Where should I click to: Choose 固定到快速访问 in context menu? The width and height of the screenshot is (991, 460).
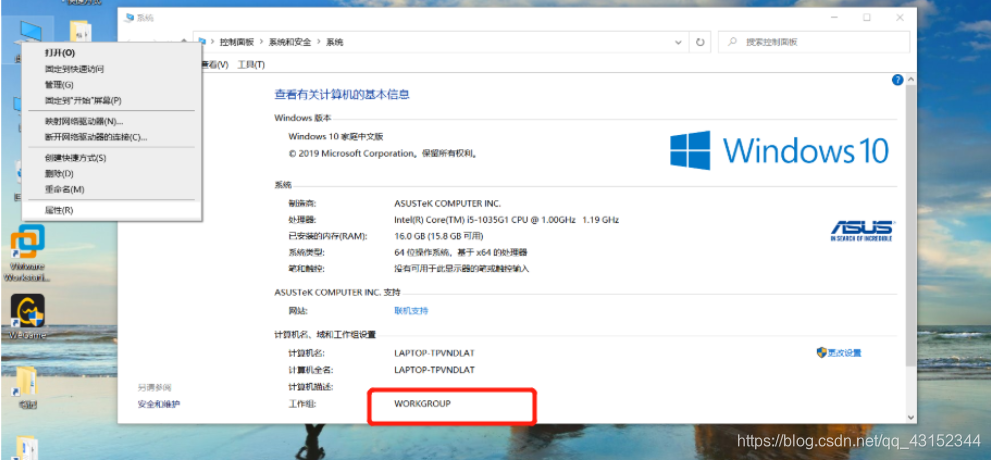point(111,69)
